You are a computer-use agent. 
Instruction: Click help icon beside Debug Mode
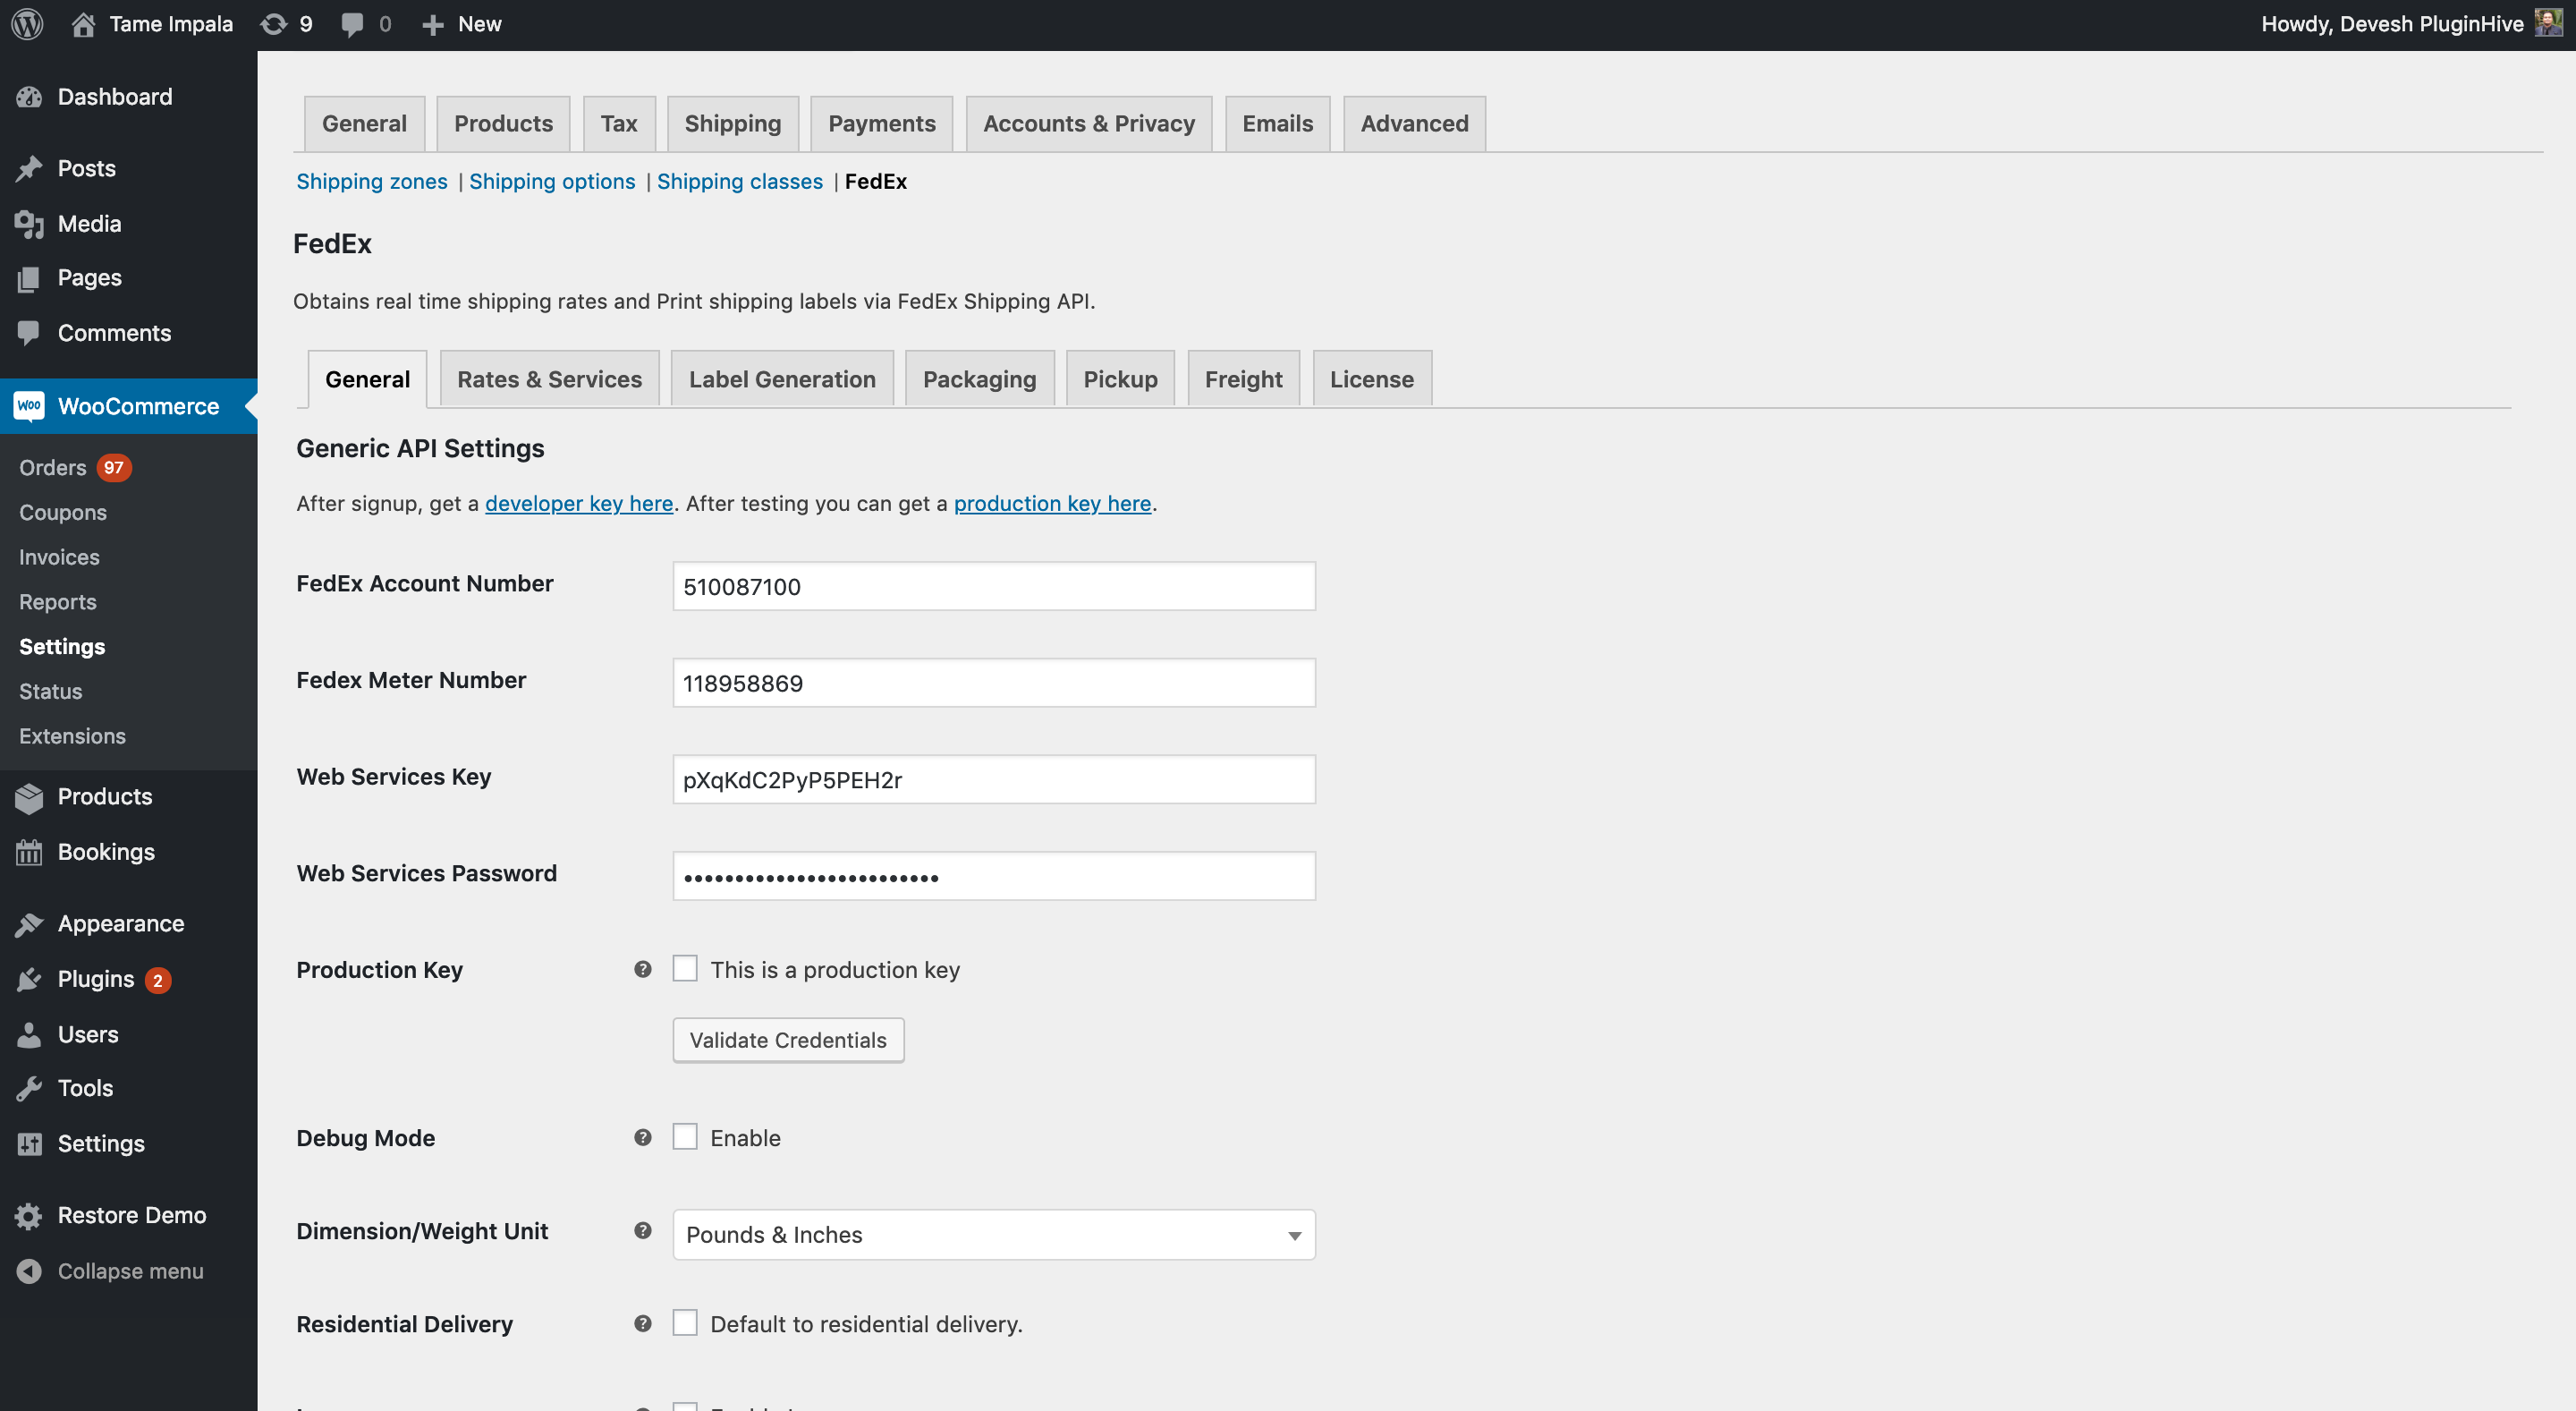point(643,1137)
